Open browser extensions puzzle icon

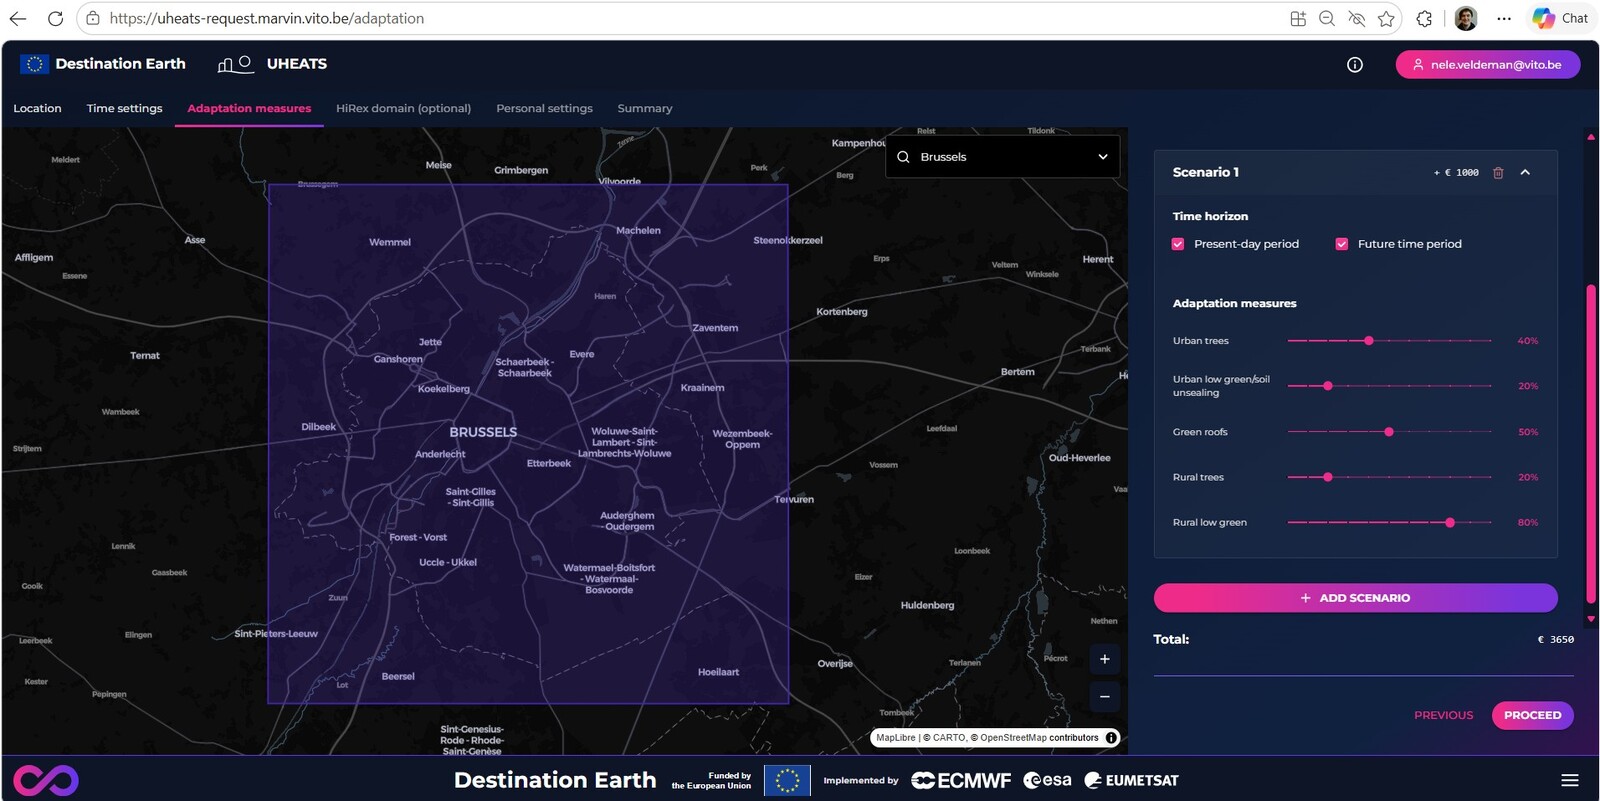pos(1424,18)
